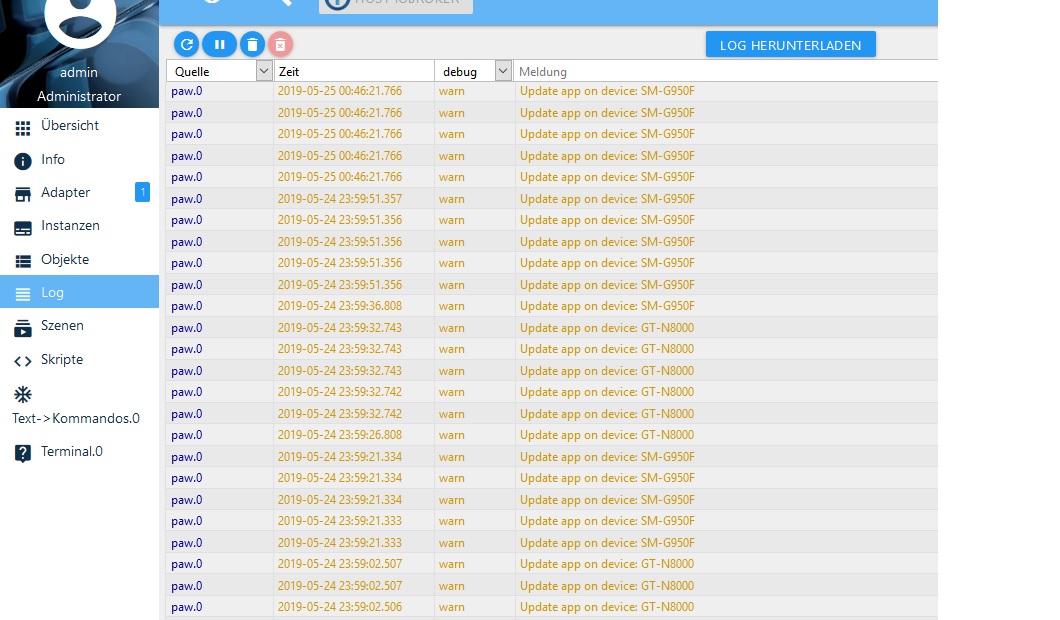Click the Info circle icon
1060x620 pixels.
click(x=23, y=161)
